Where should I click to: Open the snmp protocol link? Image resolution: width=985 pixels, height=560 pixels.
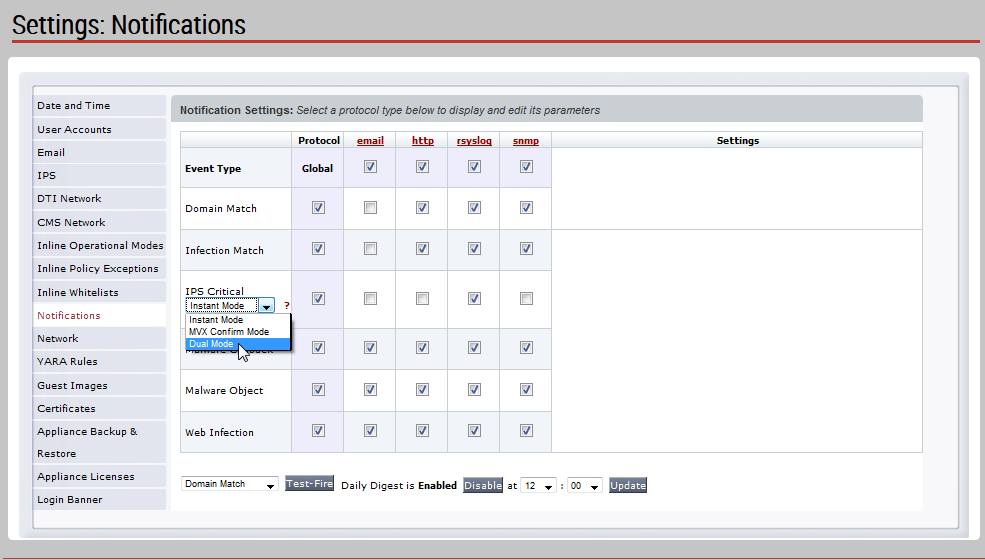point(526,140)
